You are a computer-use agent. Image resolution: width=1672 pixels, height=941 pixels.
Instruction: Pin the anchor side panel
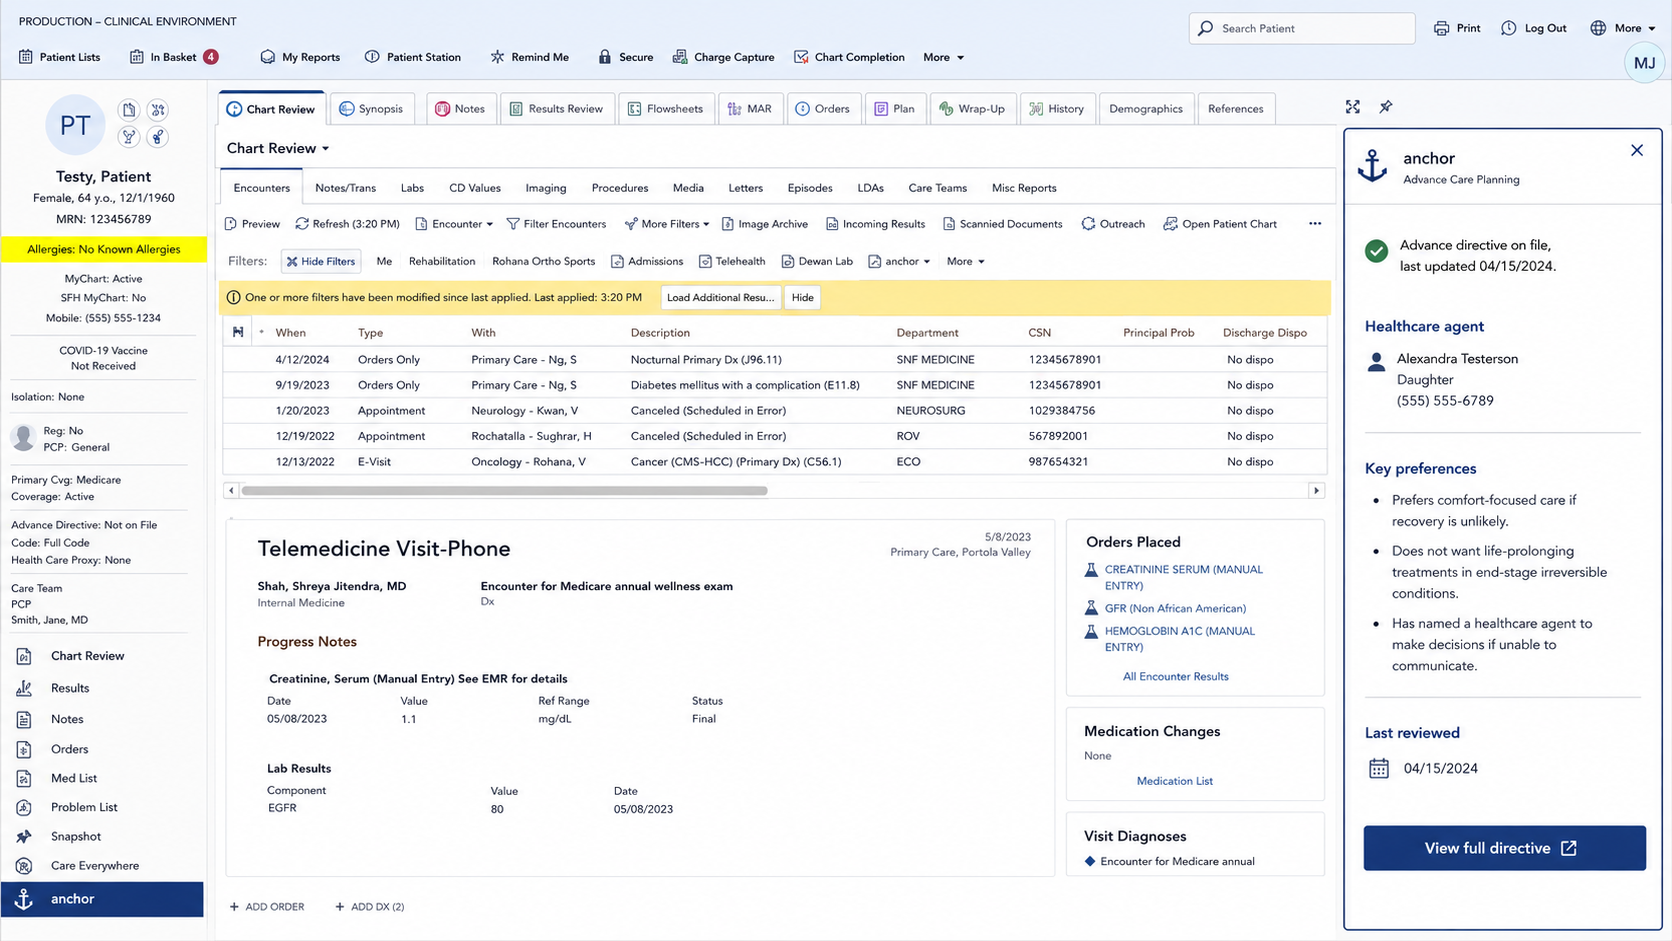(1386, 107)
